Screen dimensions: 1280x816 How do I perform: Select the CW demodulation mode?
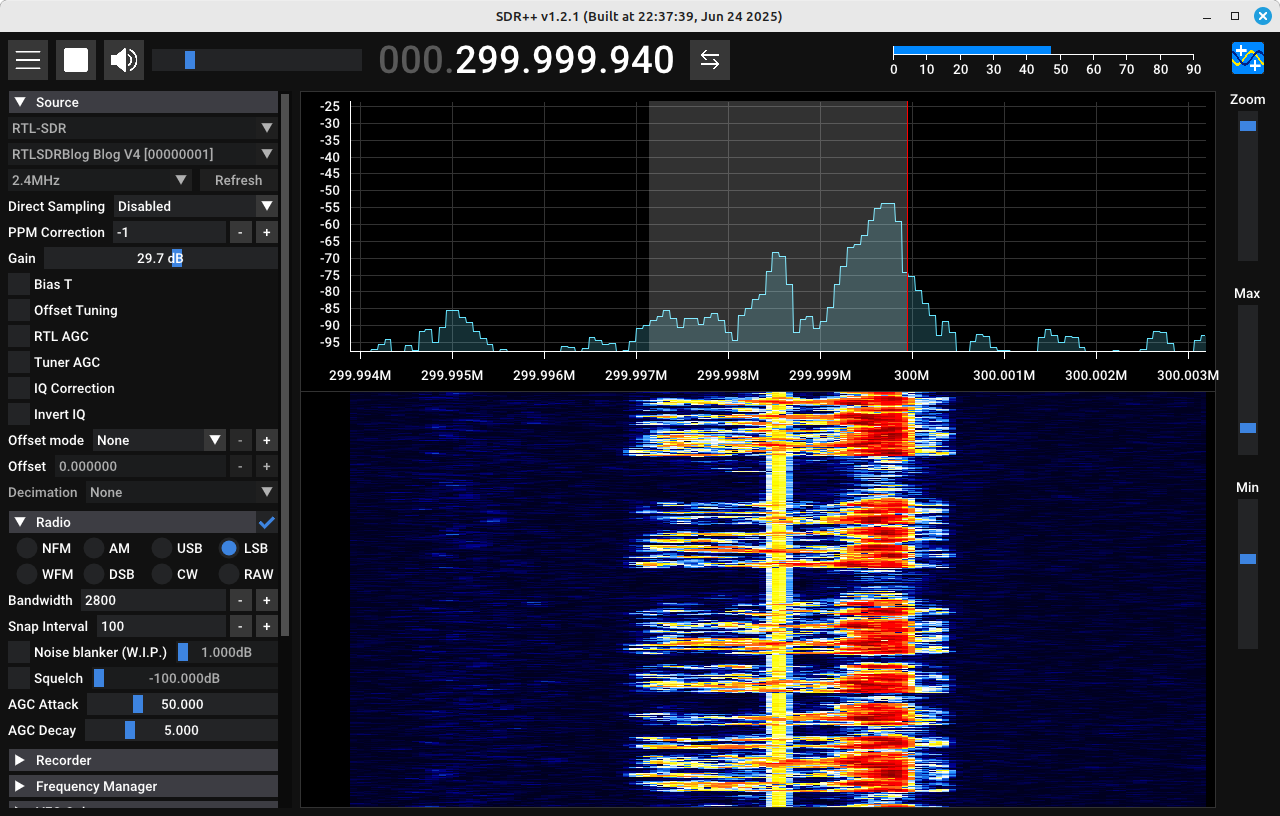click(x=162, y=574)
